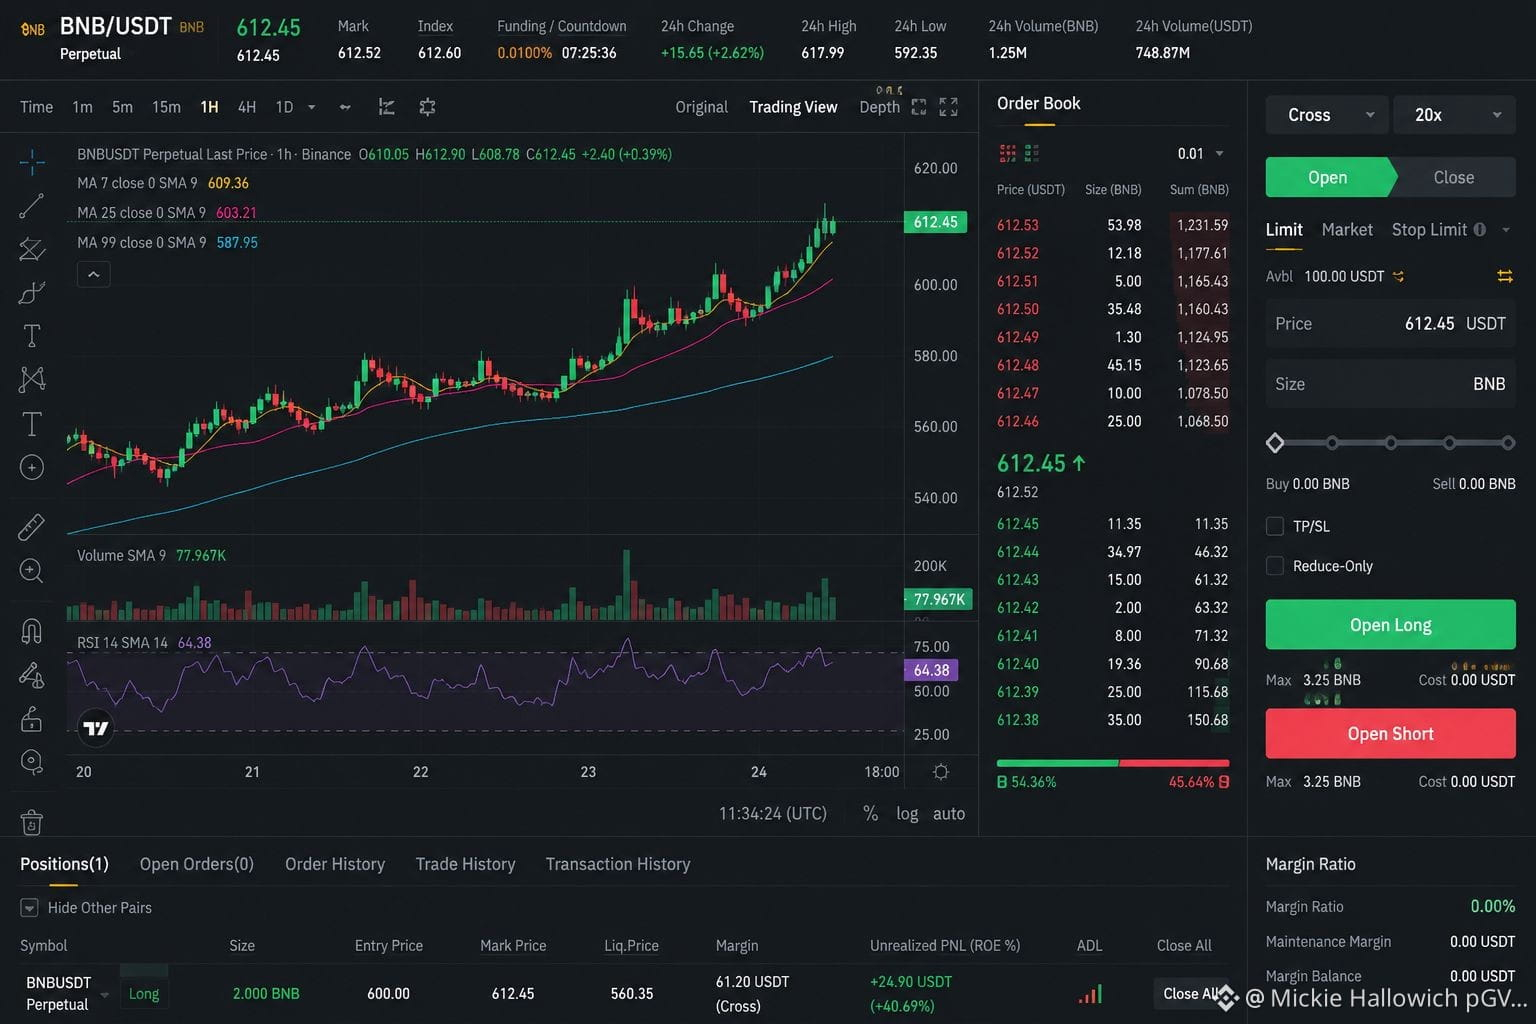Set size slider to the final 100% node

1508,443
